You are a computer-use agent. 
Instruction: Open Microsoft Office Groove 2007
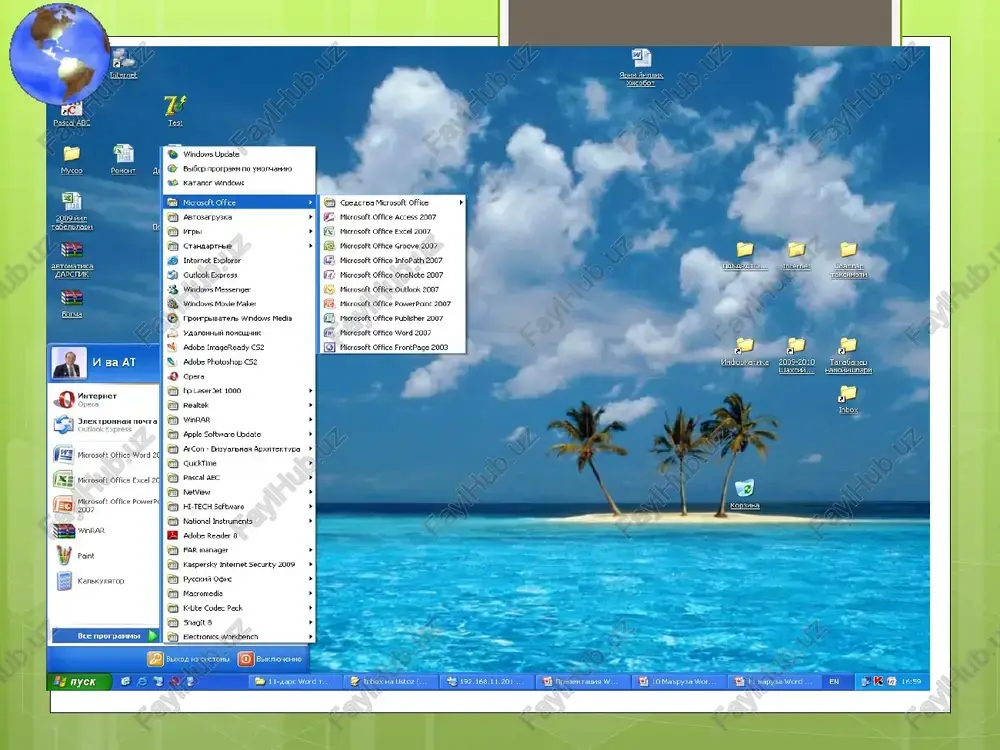[x=392, y=246]
